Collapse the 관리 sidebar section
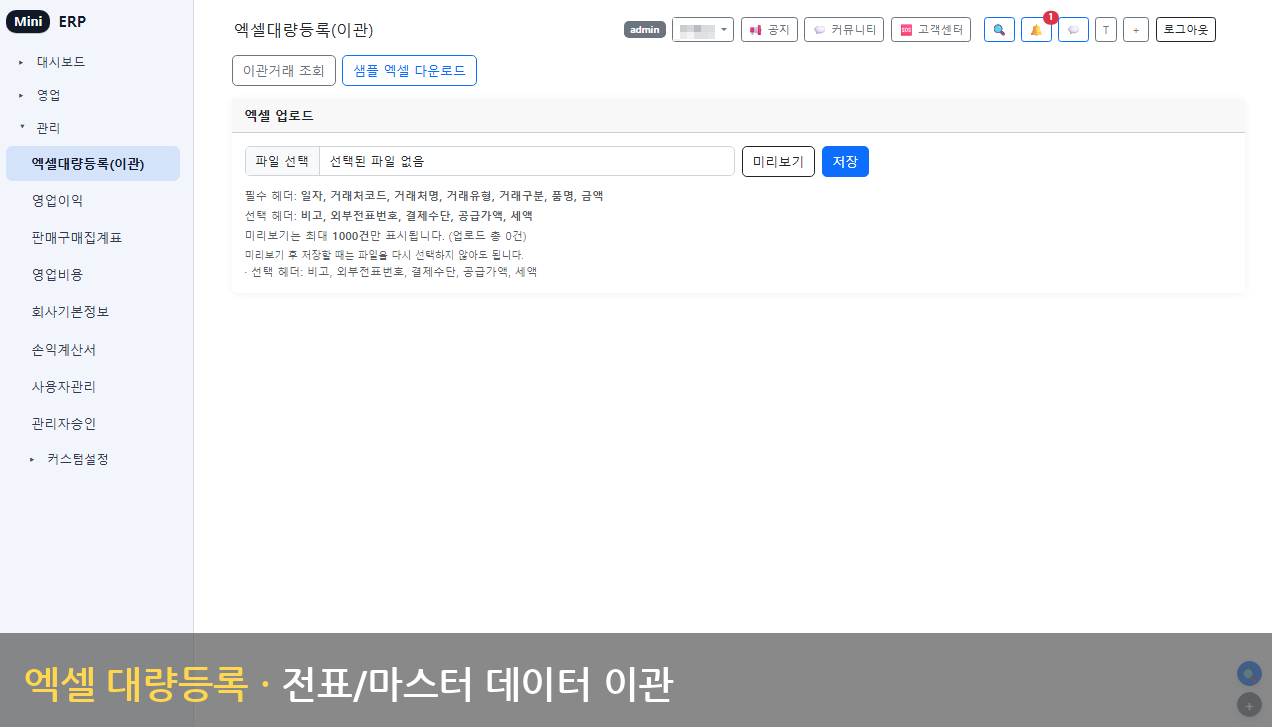Screen dimensions: 1272x727 tap(48, 128)
